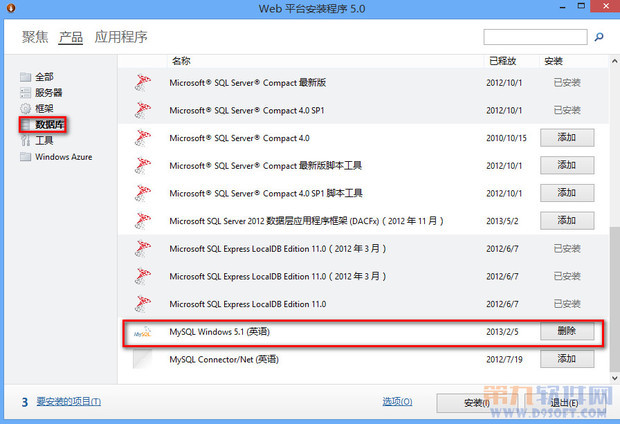620x424 pixels.
Task: Click icon for LocalDB Edition 11.0 without date
Action: pyautogui.click(x=143, y=304)
